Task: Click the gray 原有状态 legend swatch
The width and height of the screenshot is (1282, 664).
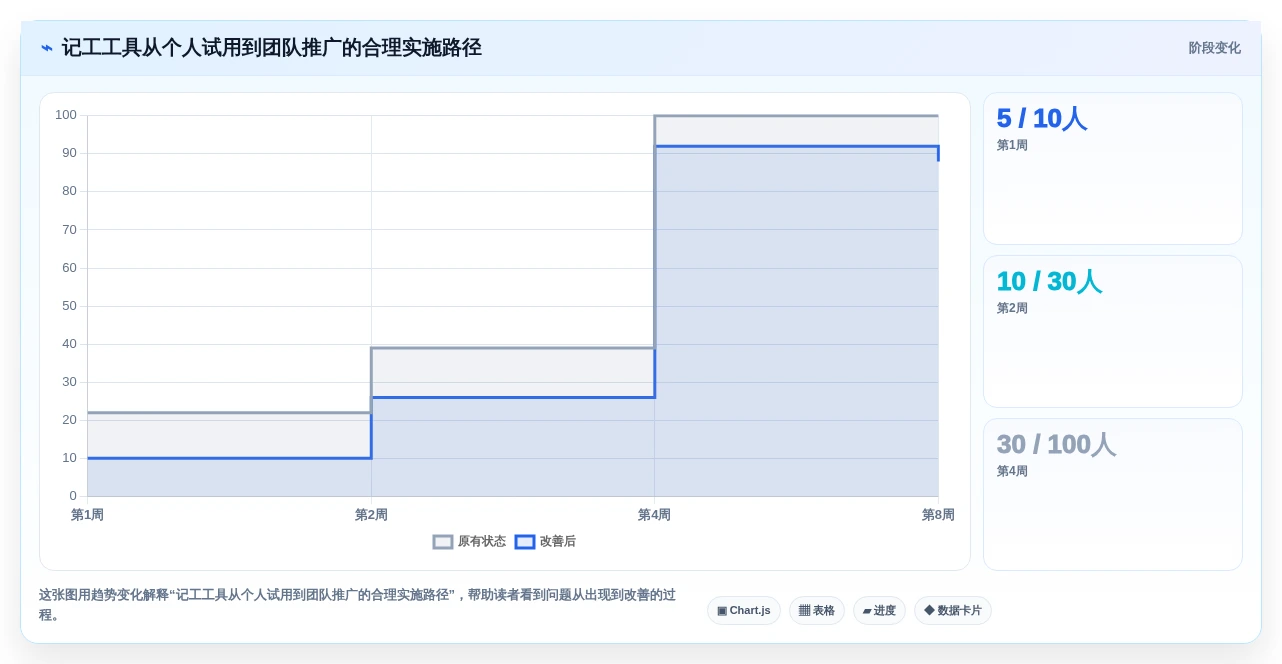Action: (443, 541)
